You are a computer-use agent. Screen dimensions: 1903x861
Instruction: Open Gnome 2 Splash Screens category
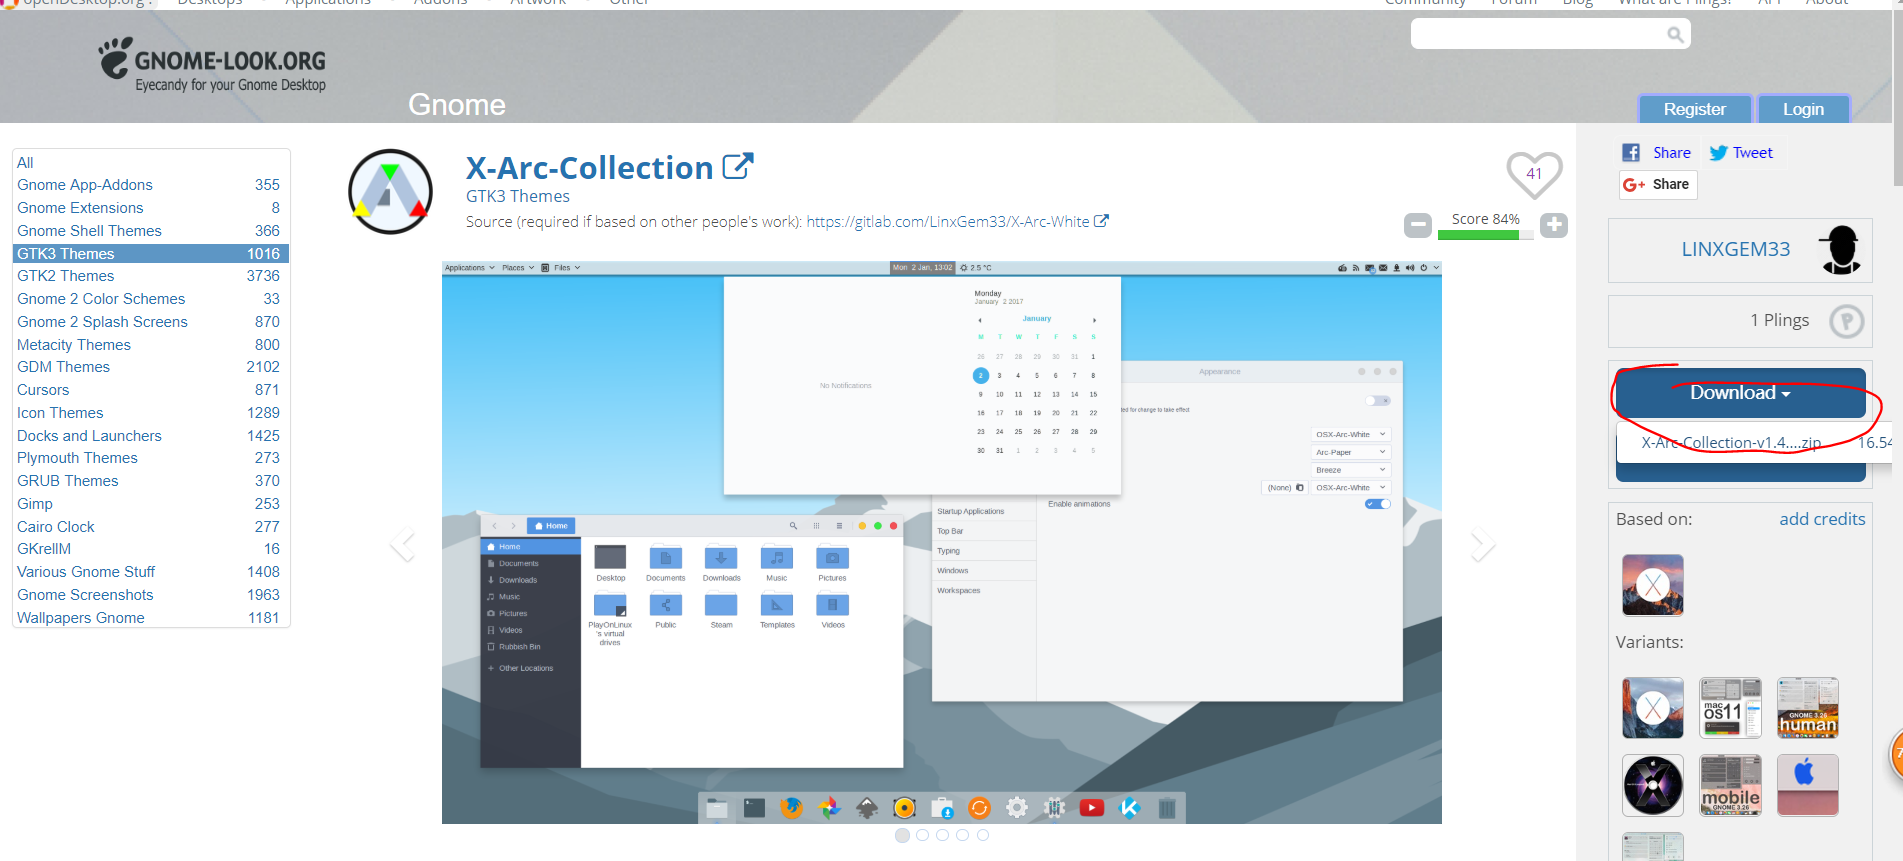pos(102,322)
